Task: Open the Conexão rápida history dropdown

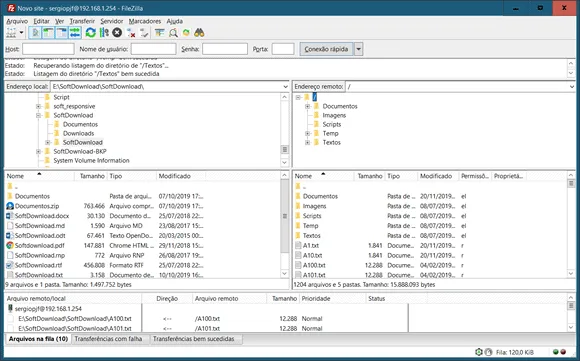Action: 358,49
